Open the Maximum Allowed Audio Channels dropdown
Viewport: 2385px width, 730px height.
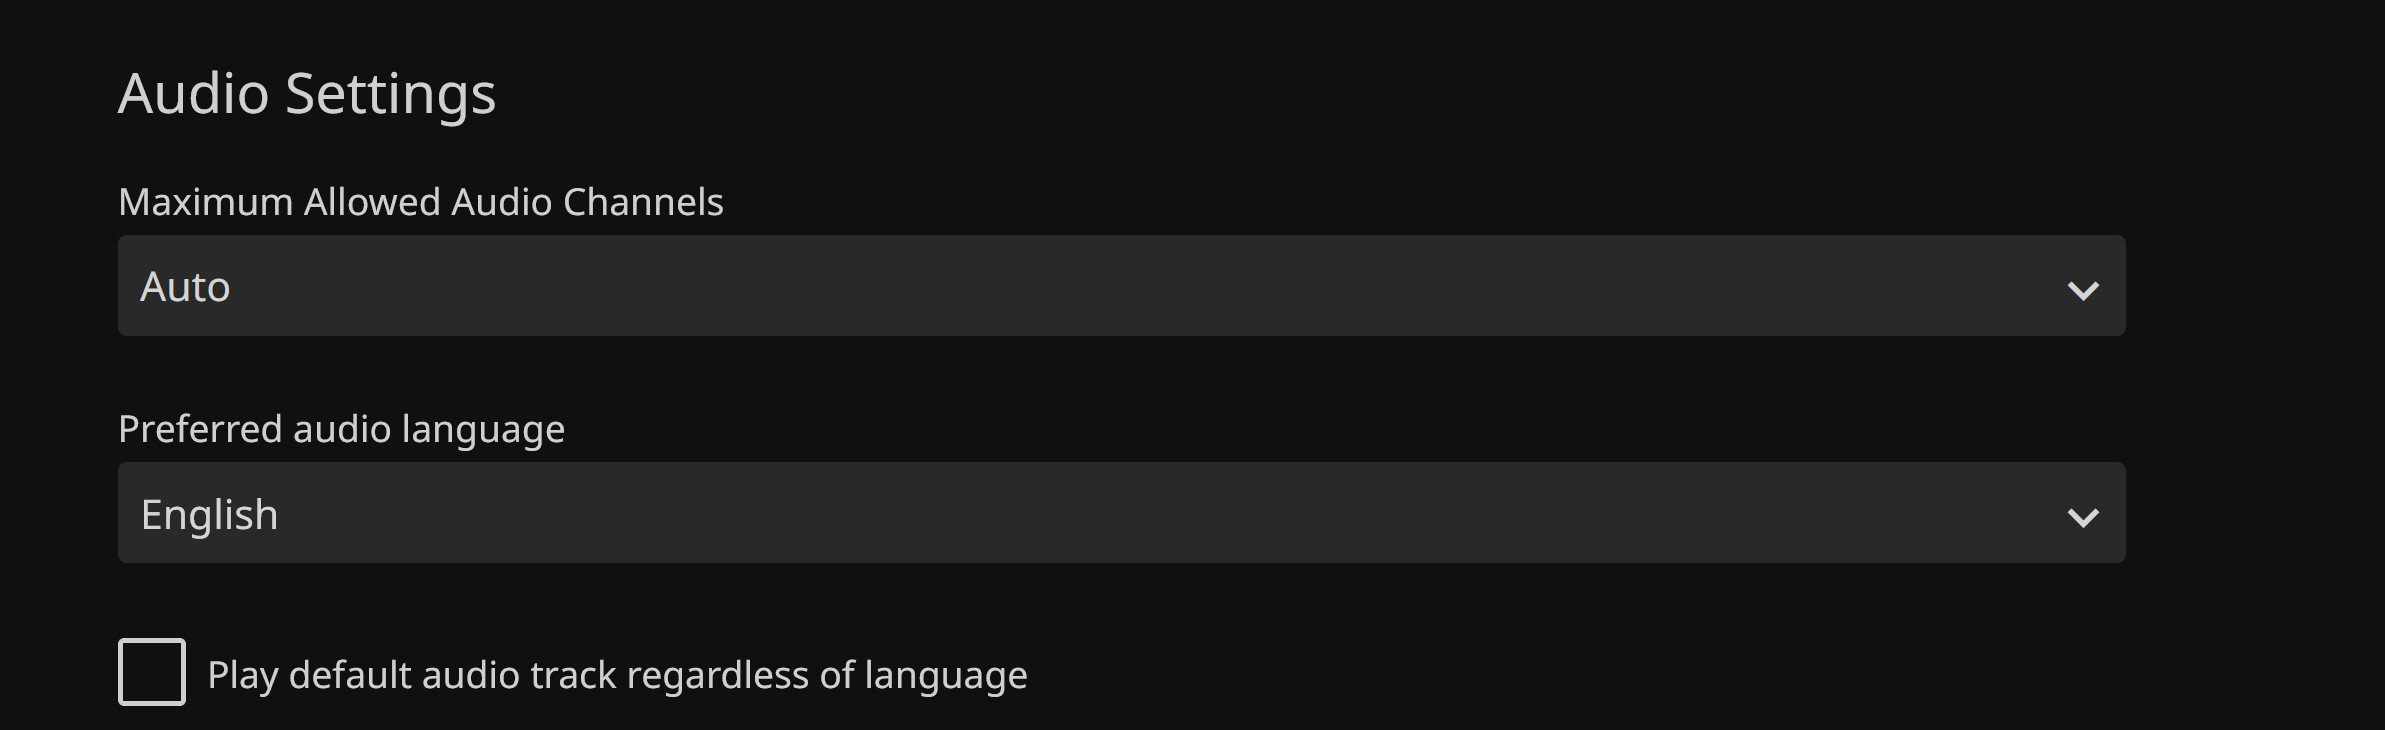1120,286
